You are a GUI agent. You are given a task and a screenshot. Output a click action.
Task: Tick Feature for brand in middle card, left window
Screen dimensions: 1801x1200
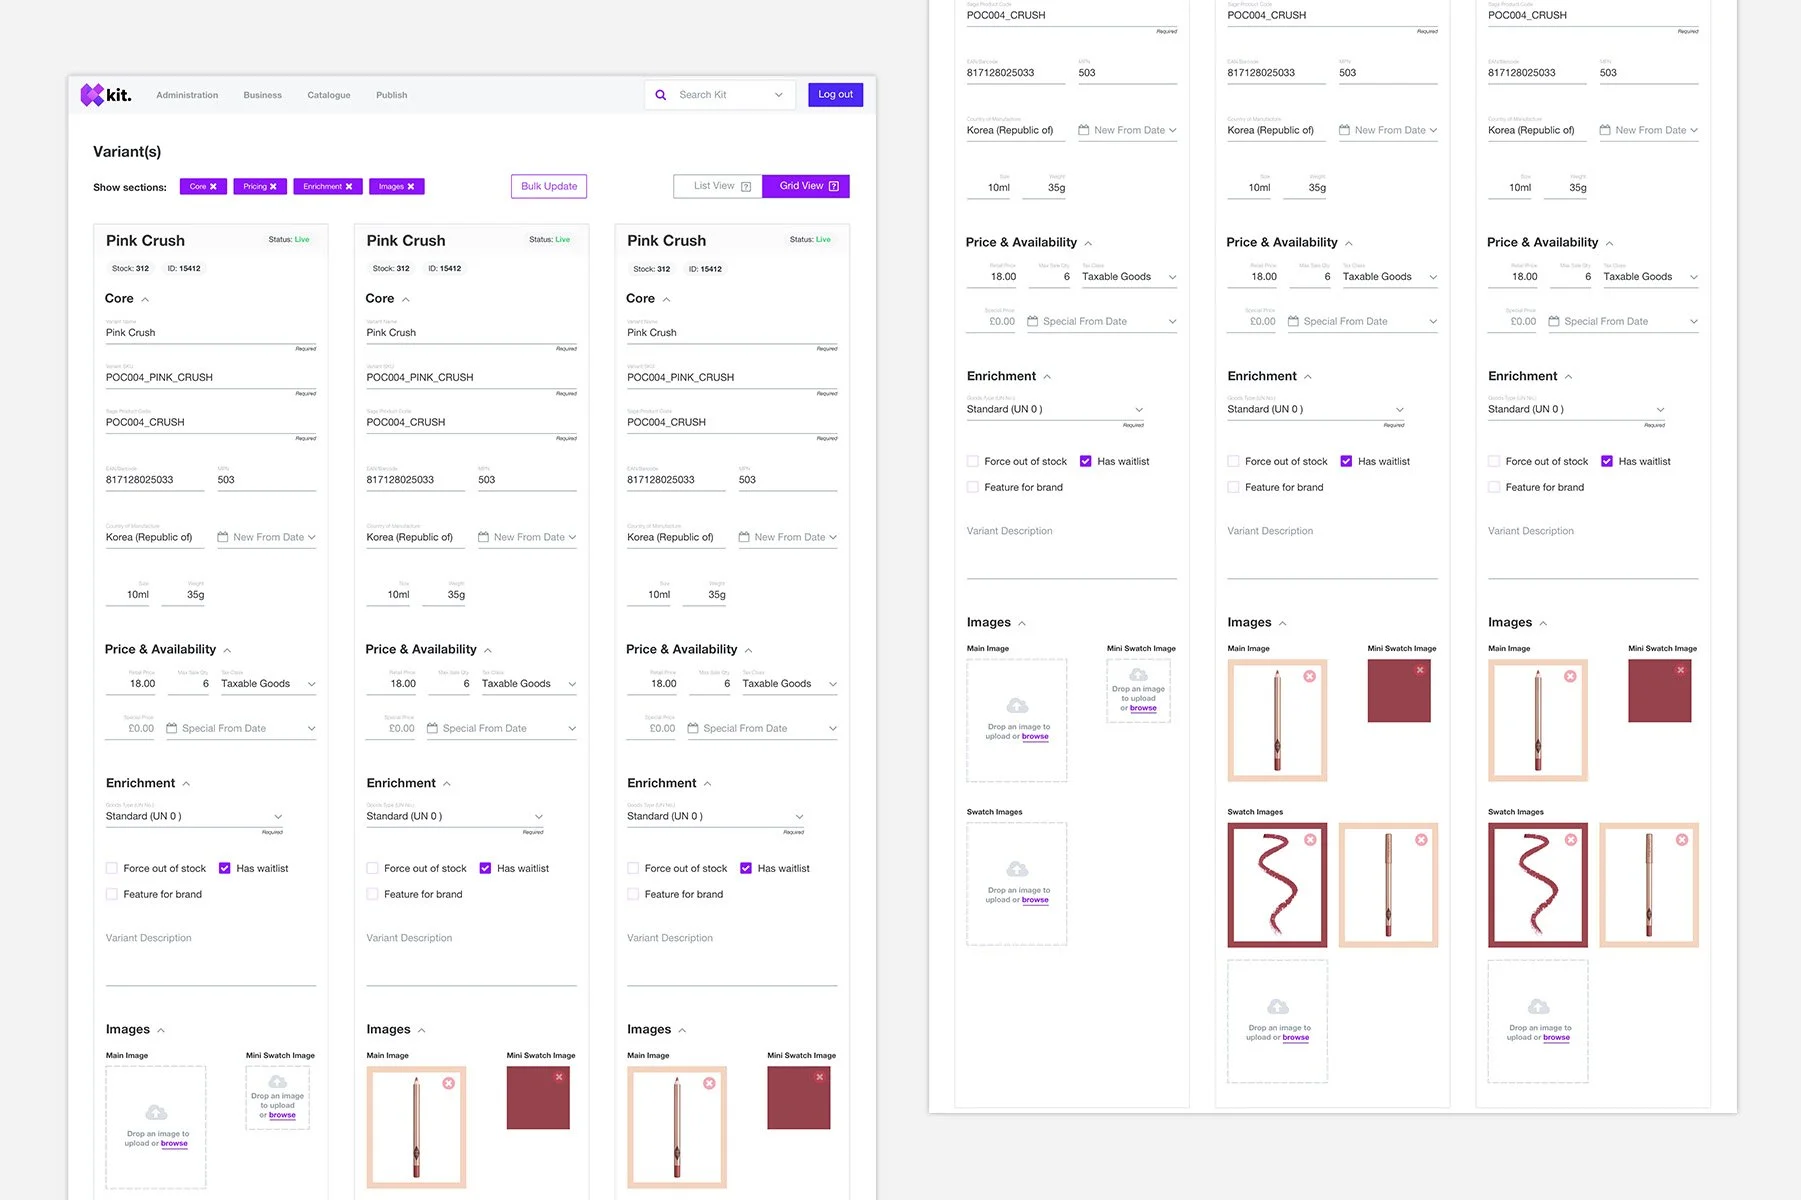372,894
